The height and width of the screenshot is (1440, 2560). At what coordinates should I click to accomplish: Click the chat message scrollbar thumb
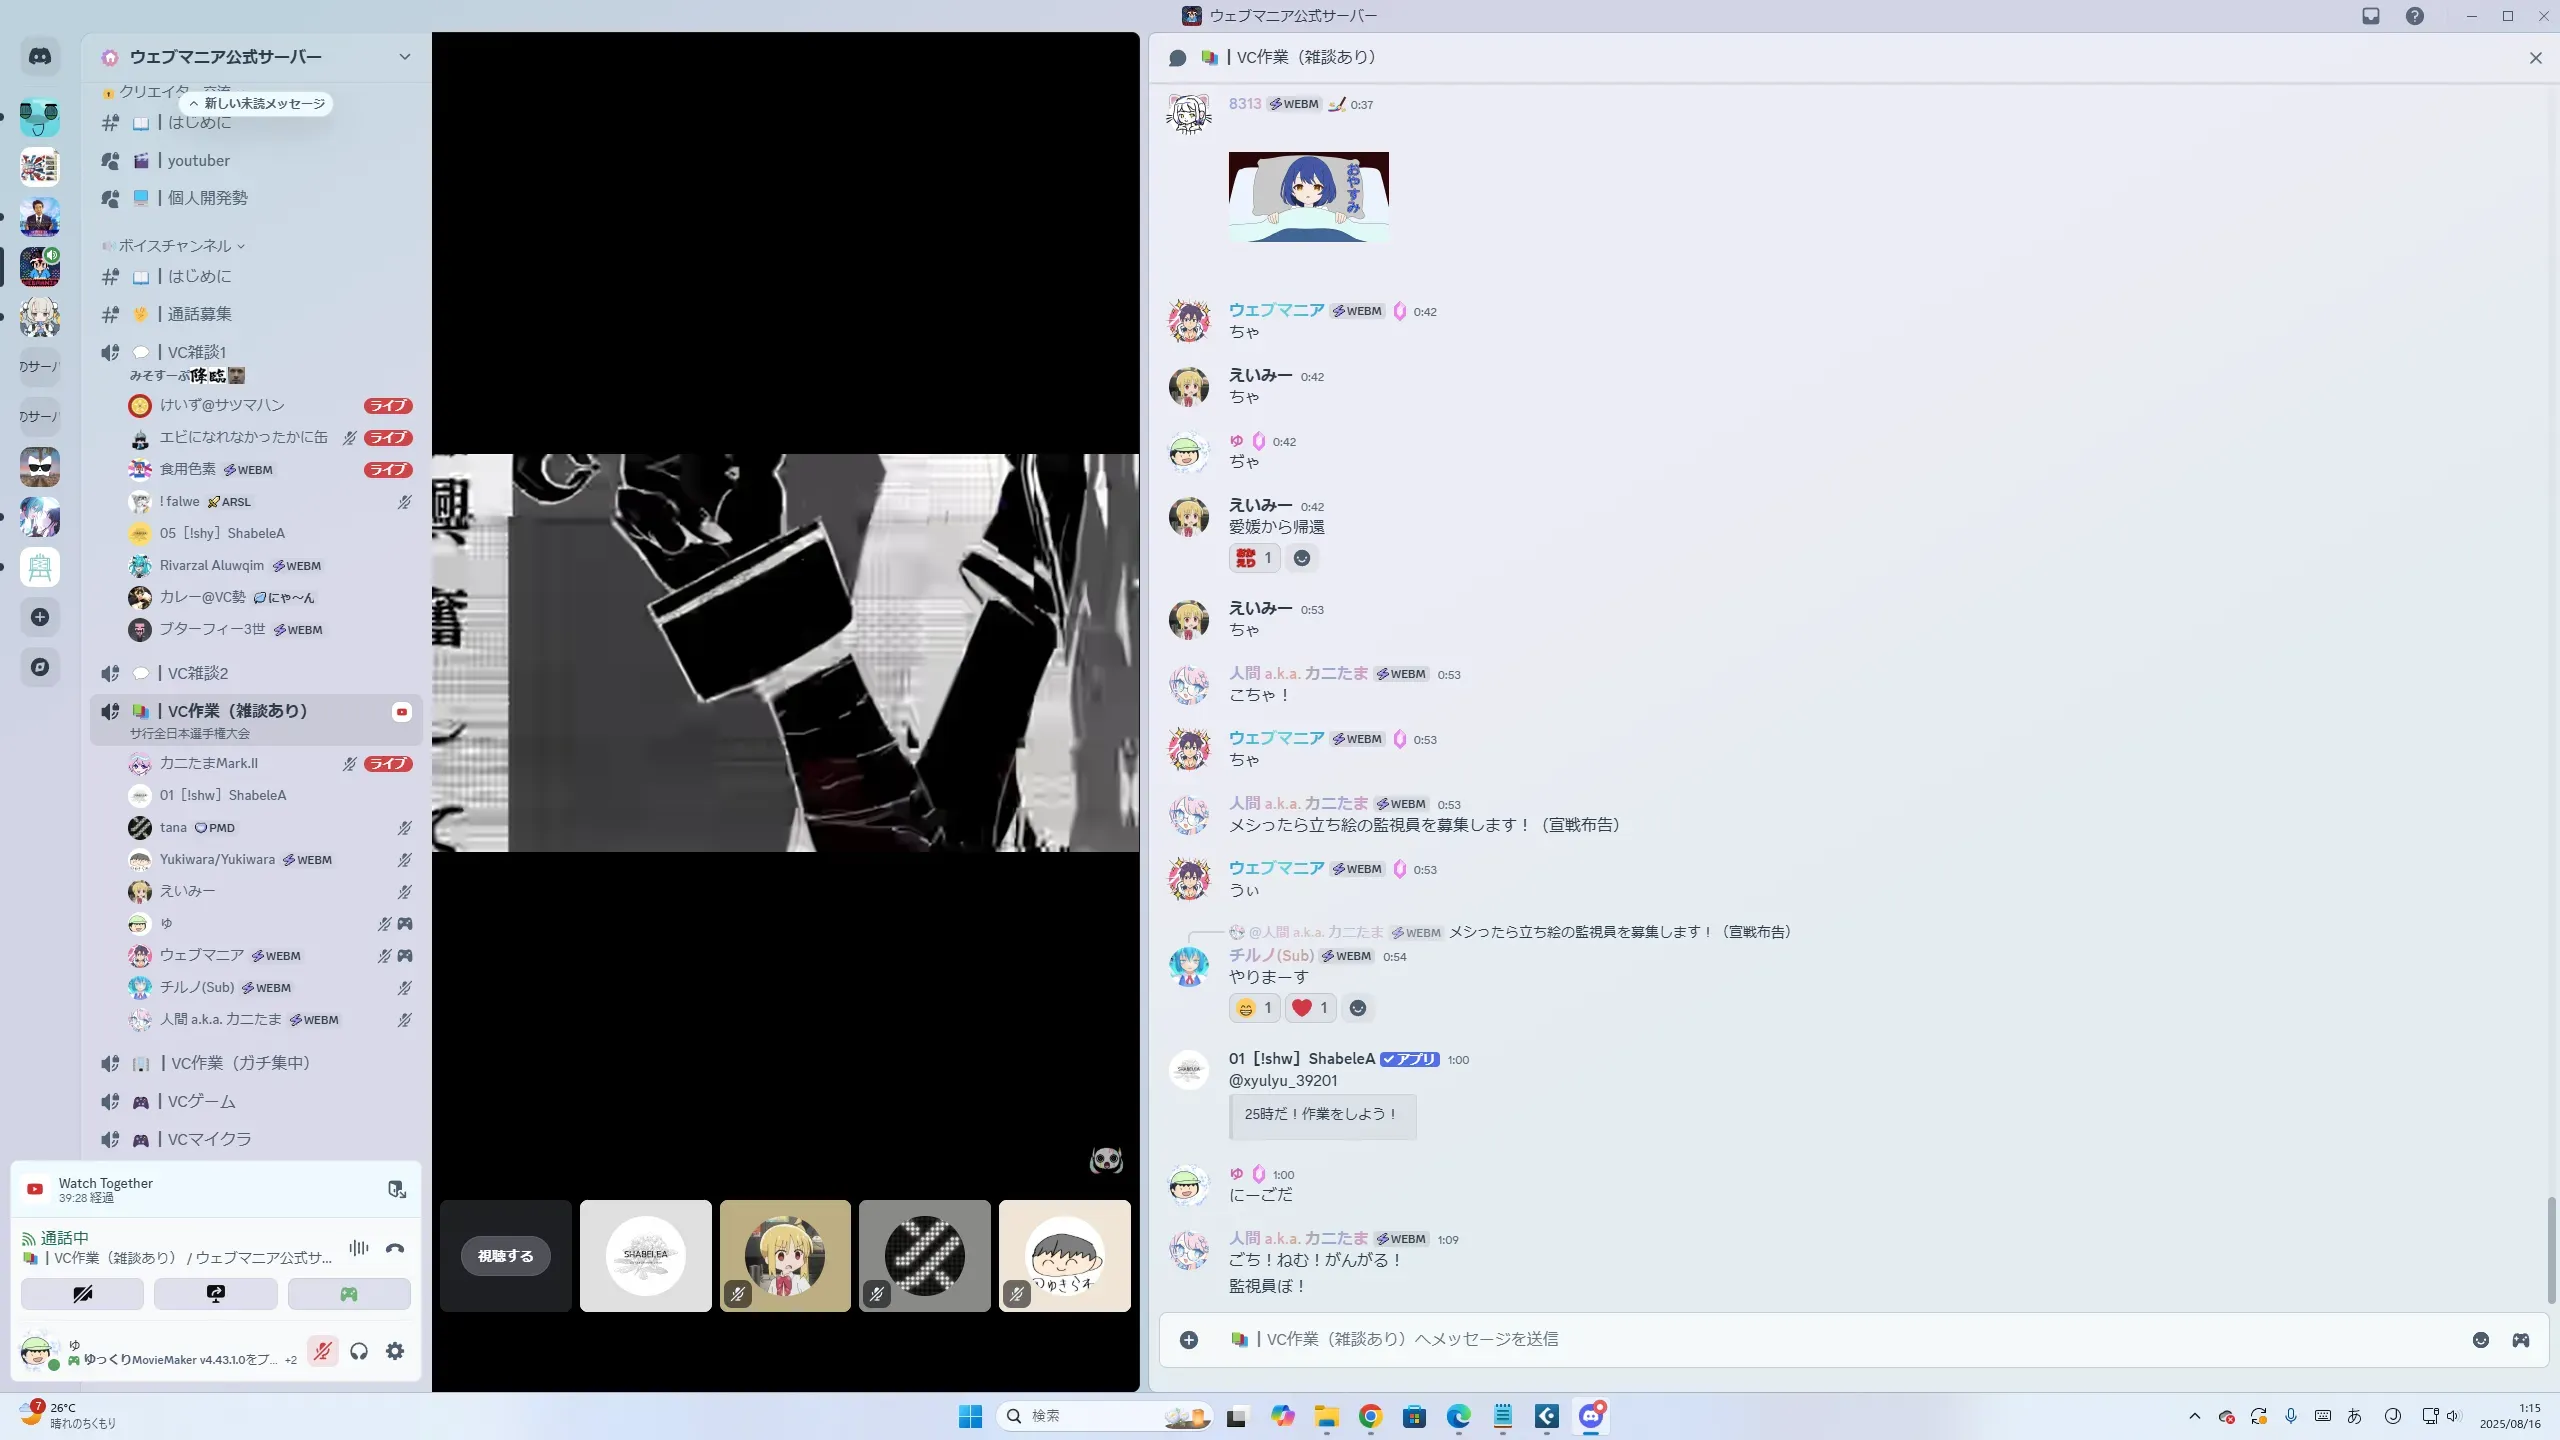coord(2551,1250)
